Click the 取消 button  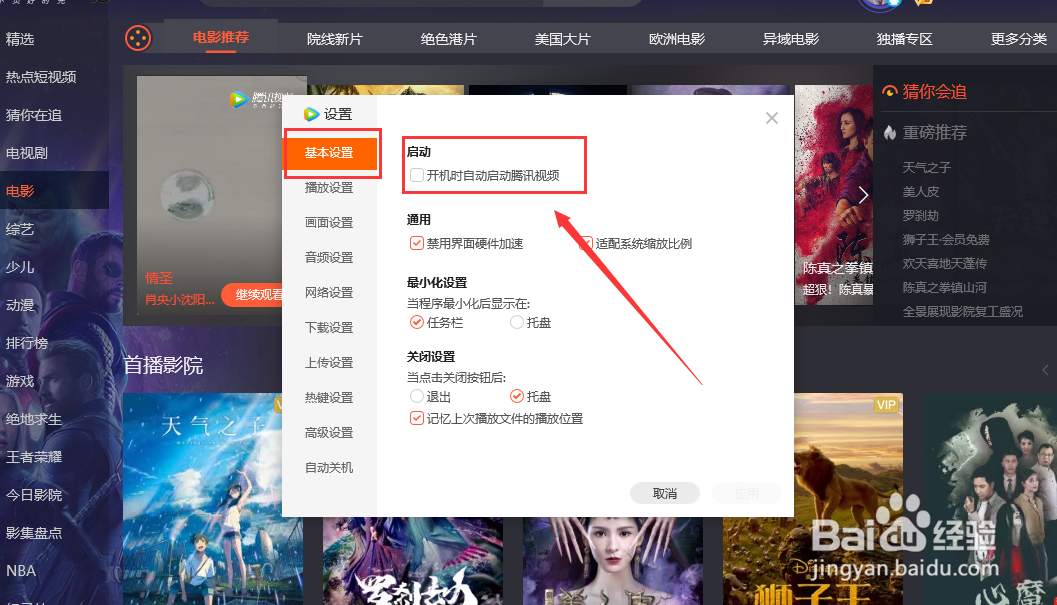coord(665,494)
